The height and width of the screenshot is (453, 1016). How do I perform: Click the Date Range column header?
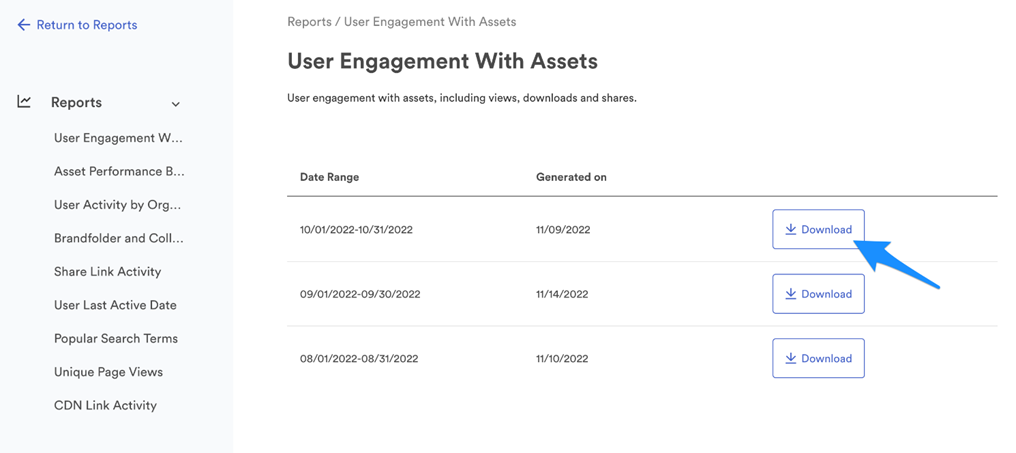click(x=329, y=177)
